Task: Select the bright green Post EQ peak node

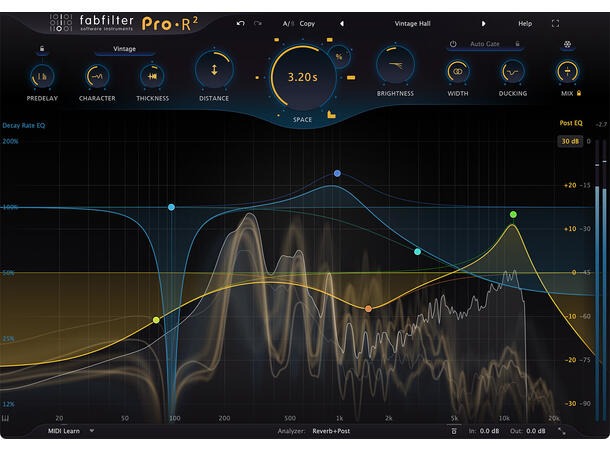Action: click(513, 214)
